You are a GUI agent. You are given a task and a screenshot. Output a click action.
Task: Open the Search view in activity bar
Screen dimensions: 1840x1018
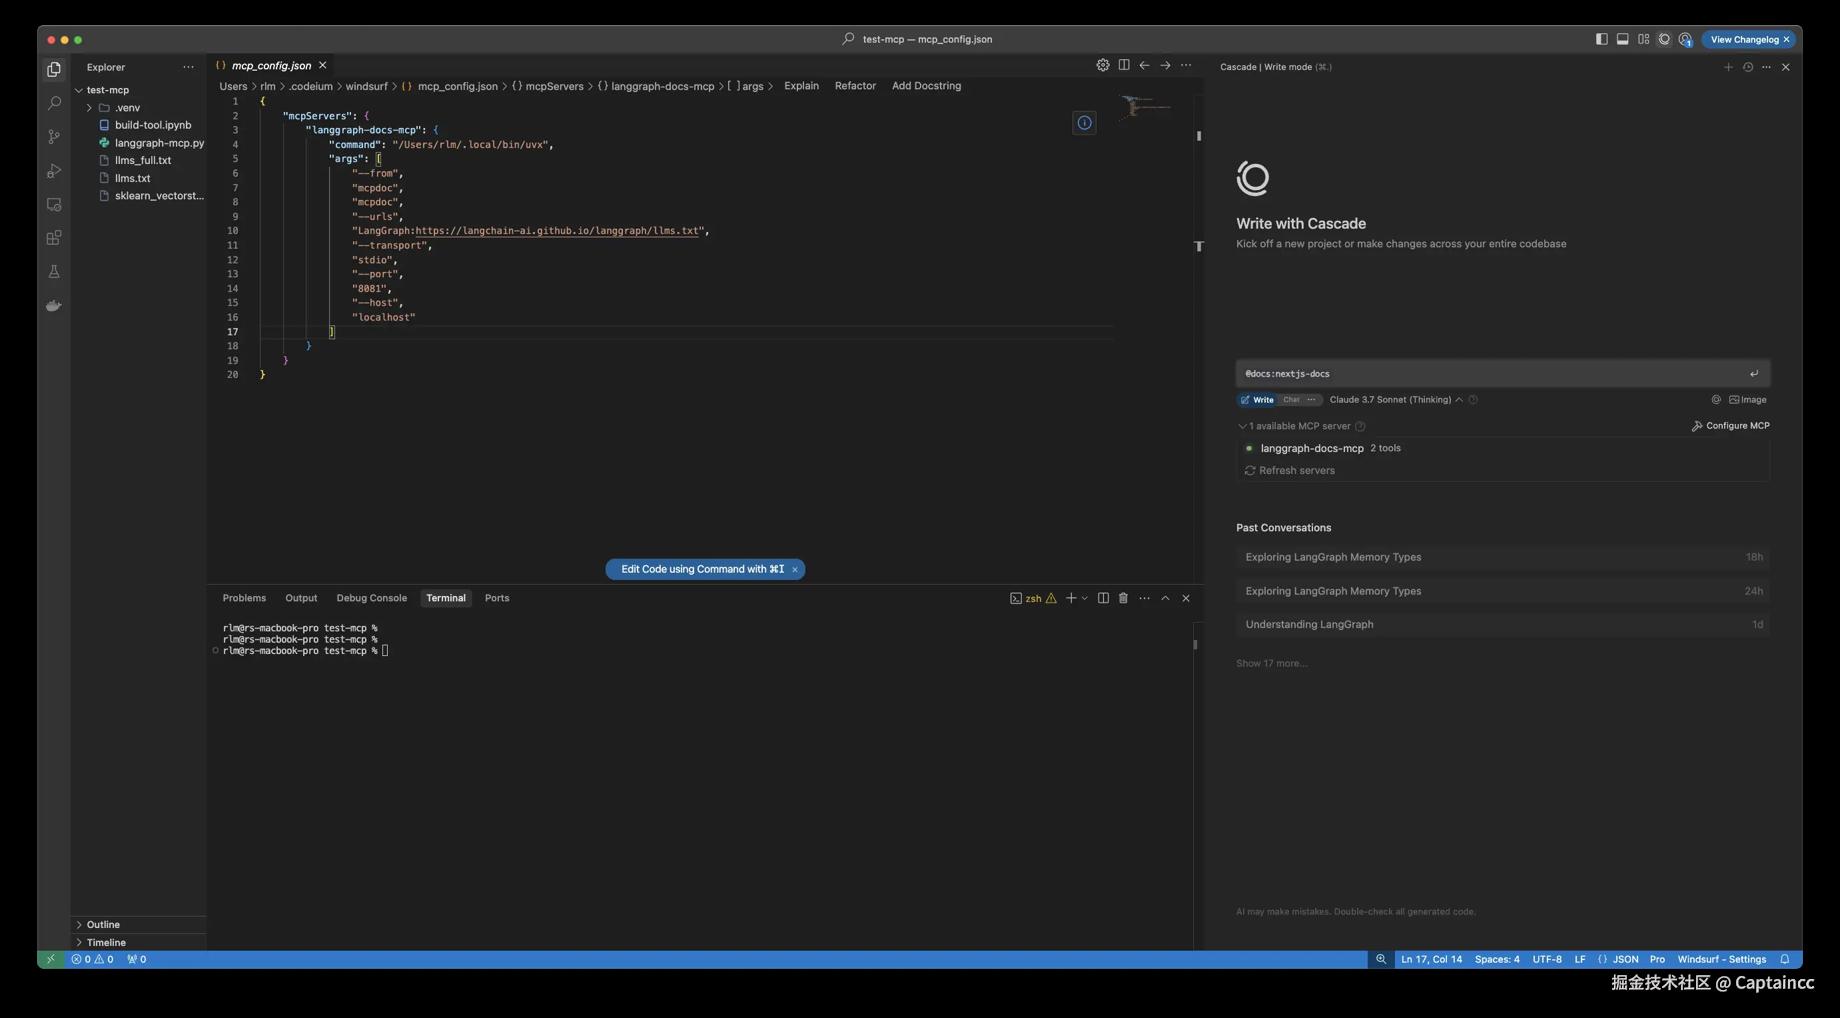click(x=54, y=103)
